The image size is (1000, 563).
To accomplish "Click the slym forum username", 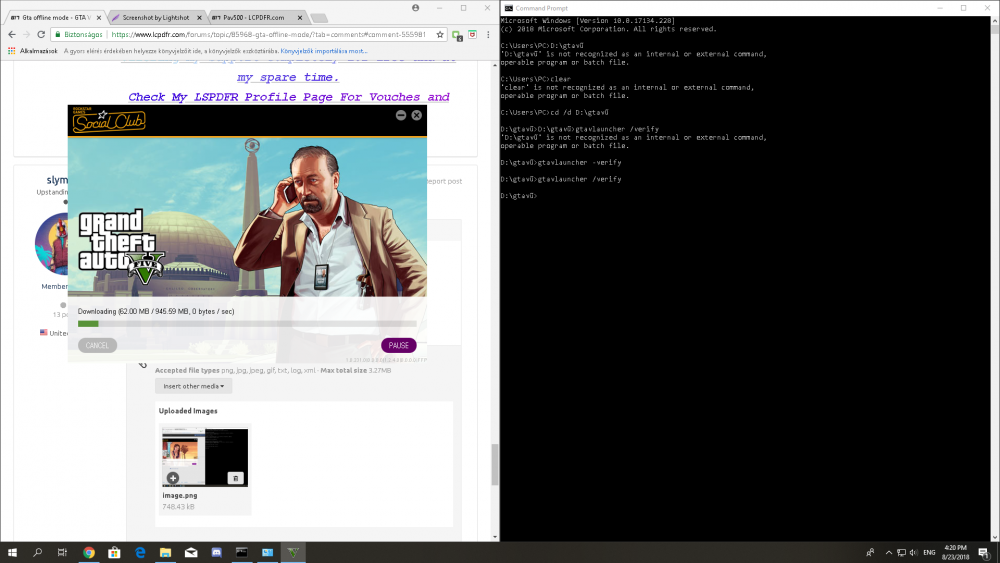I will (x=57, y=180).
